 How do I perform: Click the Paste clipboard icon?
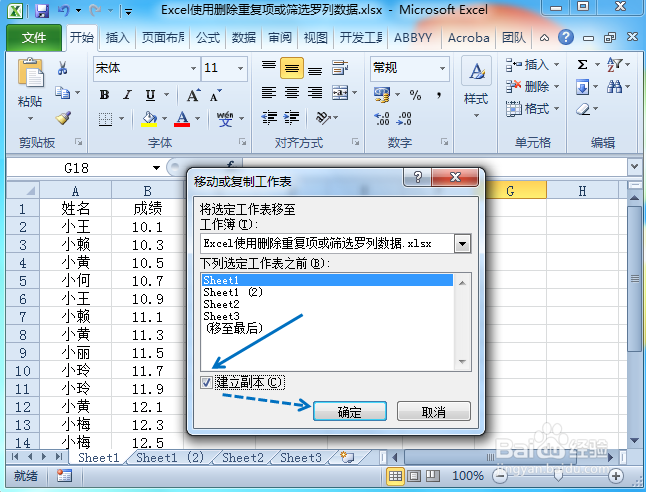(x=30, y=73)
